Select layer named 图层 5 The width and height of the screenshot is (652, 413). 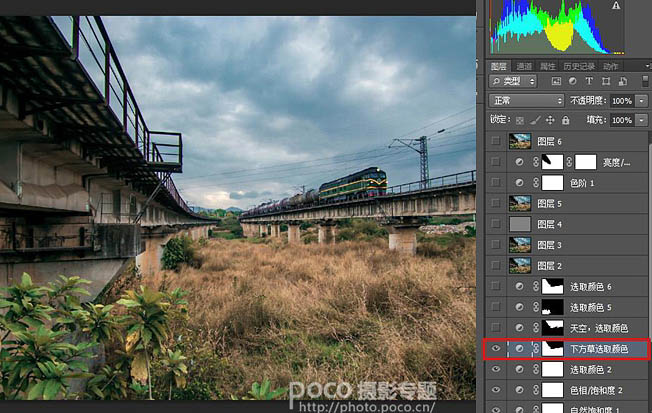coord(549,203)
